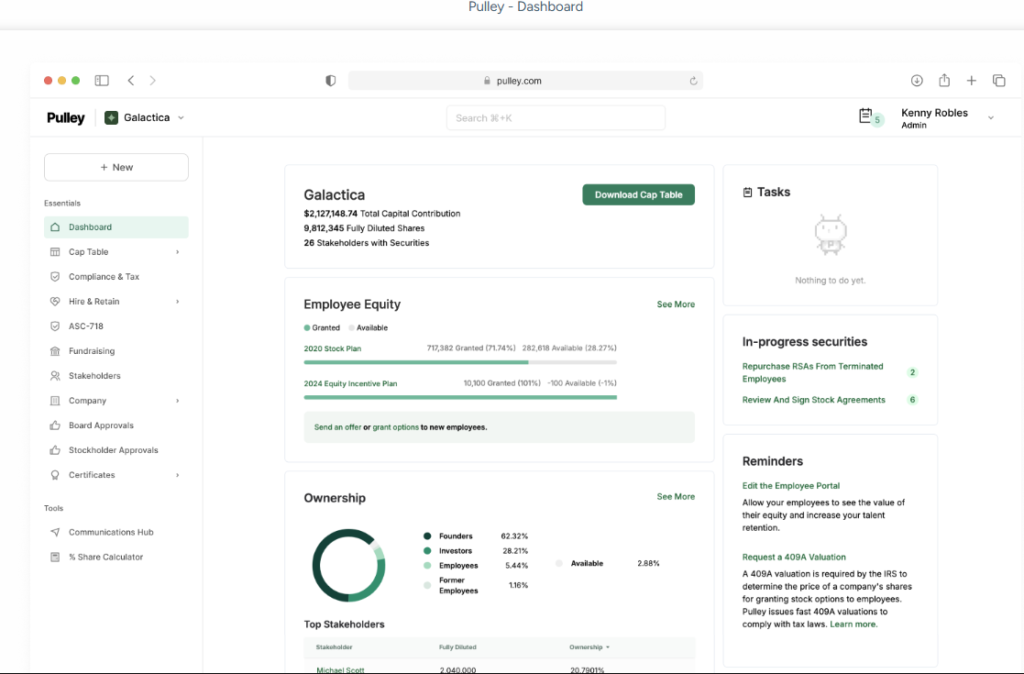Open the browser share icon
The width and height of the screenshot is (1024, 674).
pos(944,81)
